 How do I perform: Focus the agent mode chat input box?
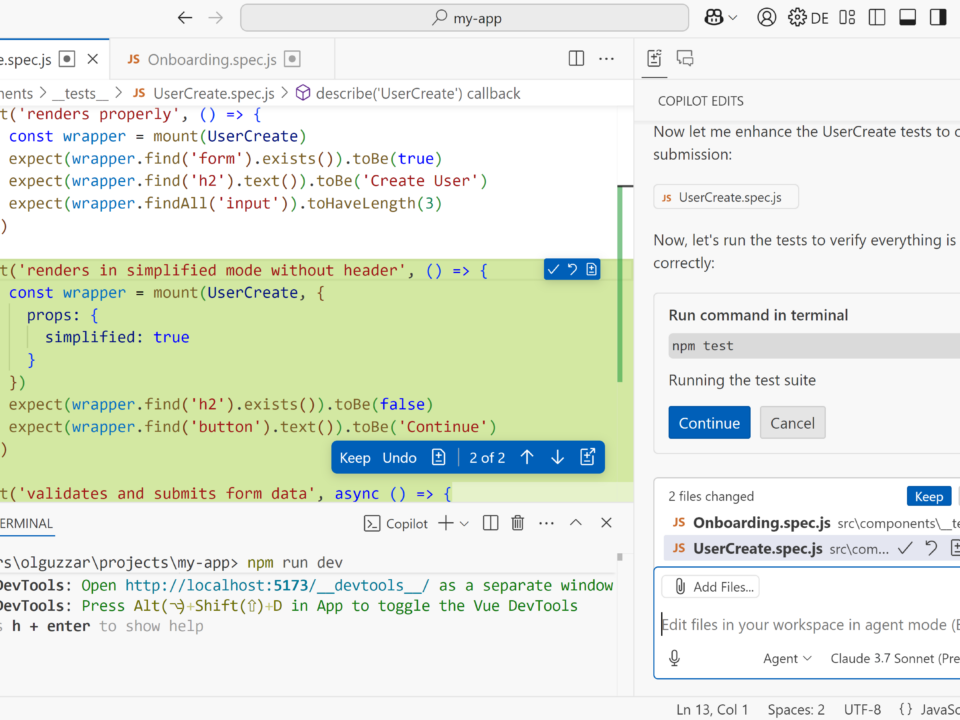(x=805, y=625)
